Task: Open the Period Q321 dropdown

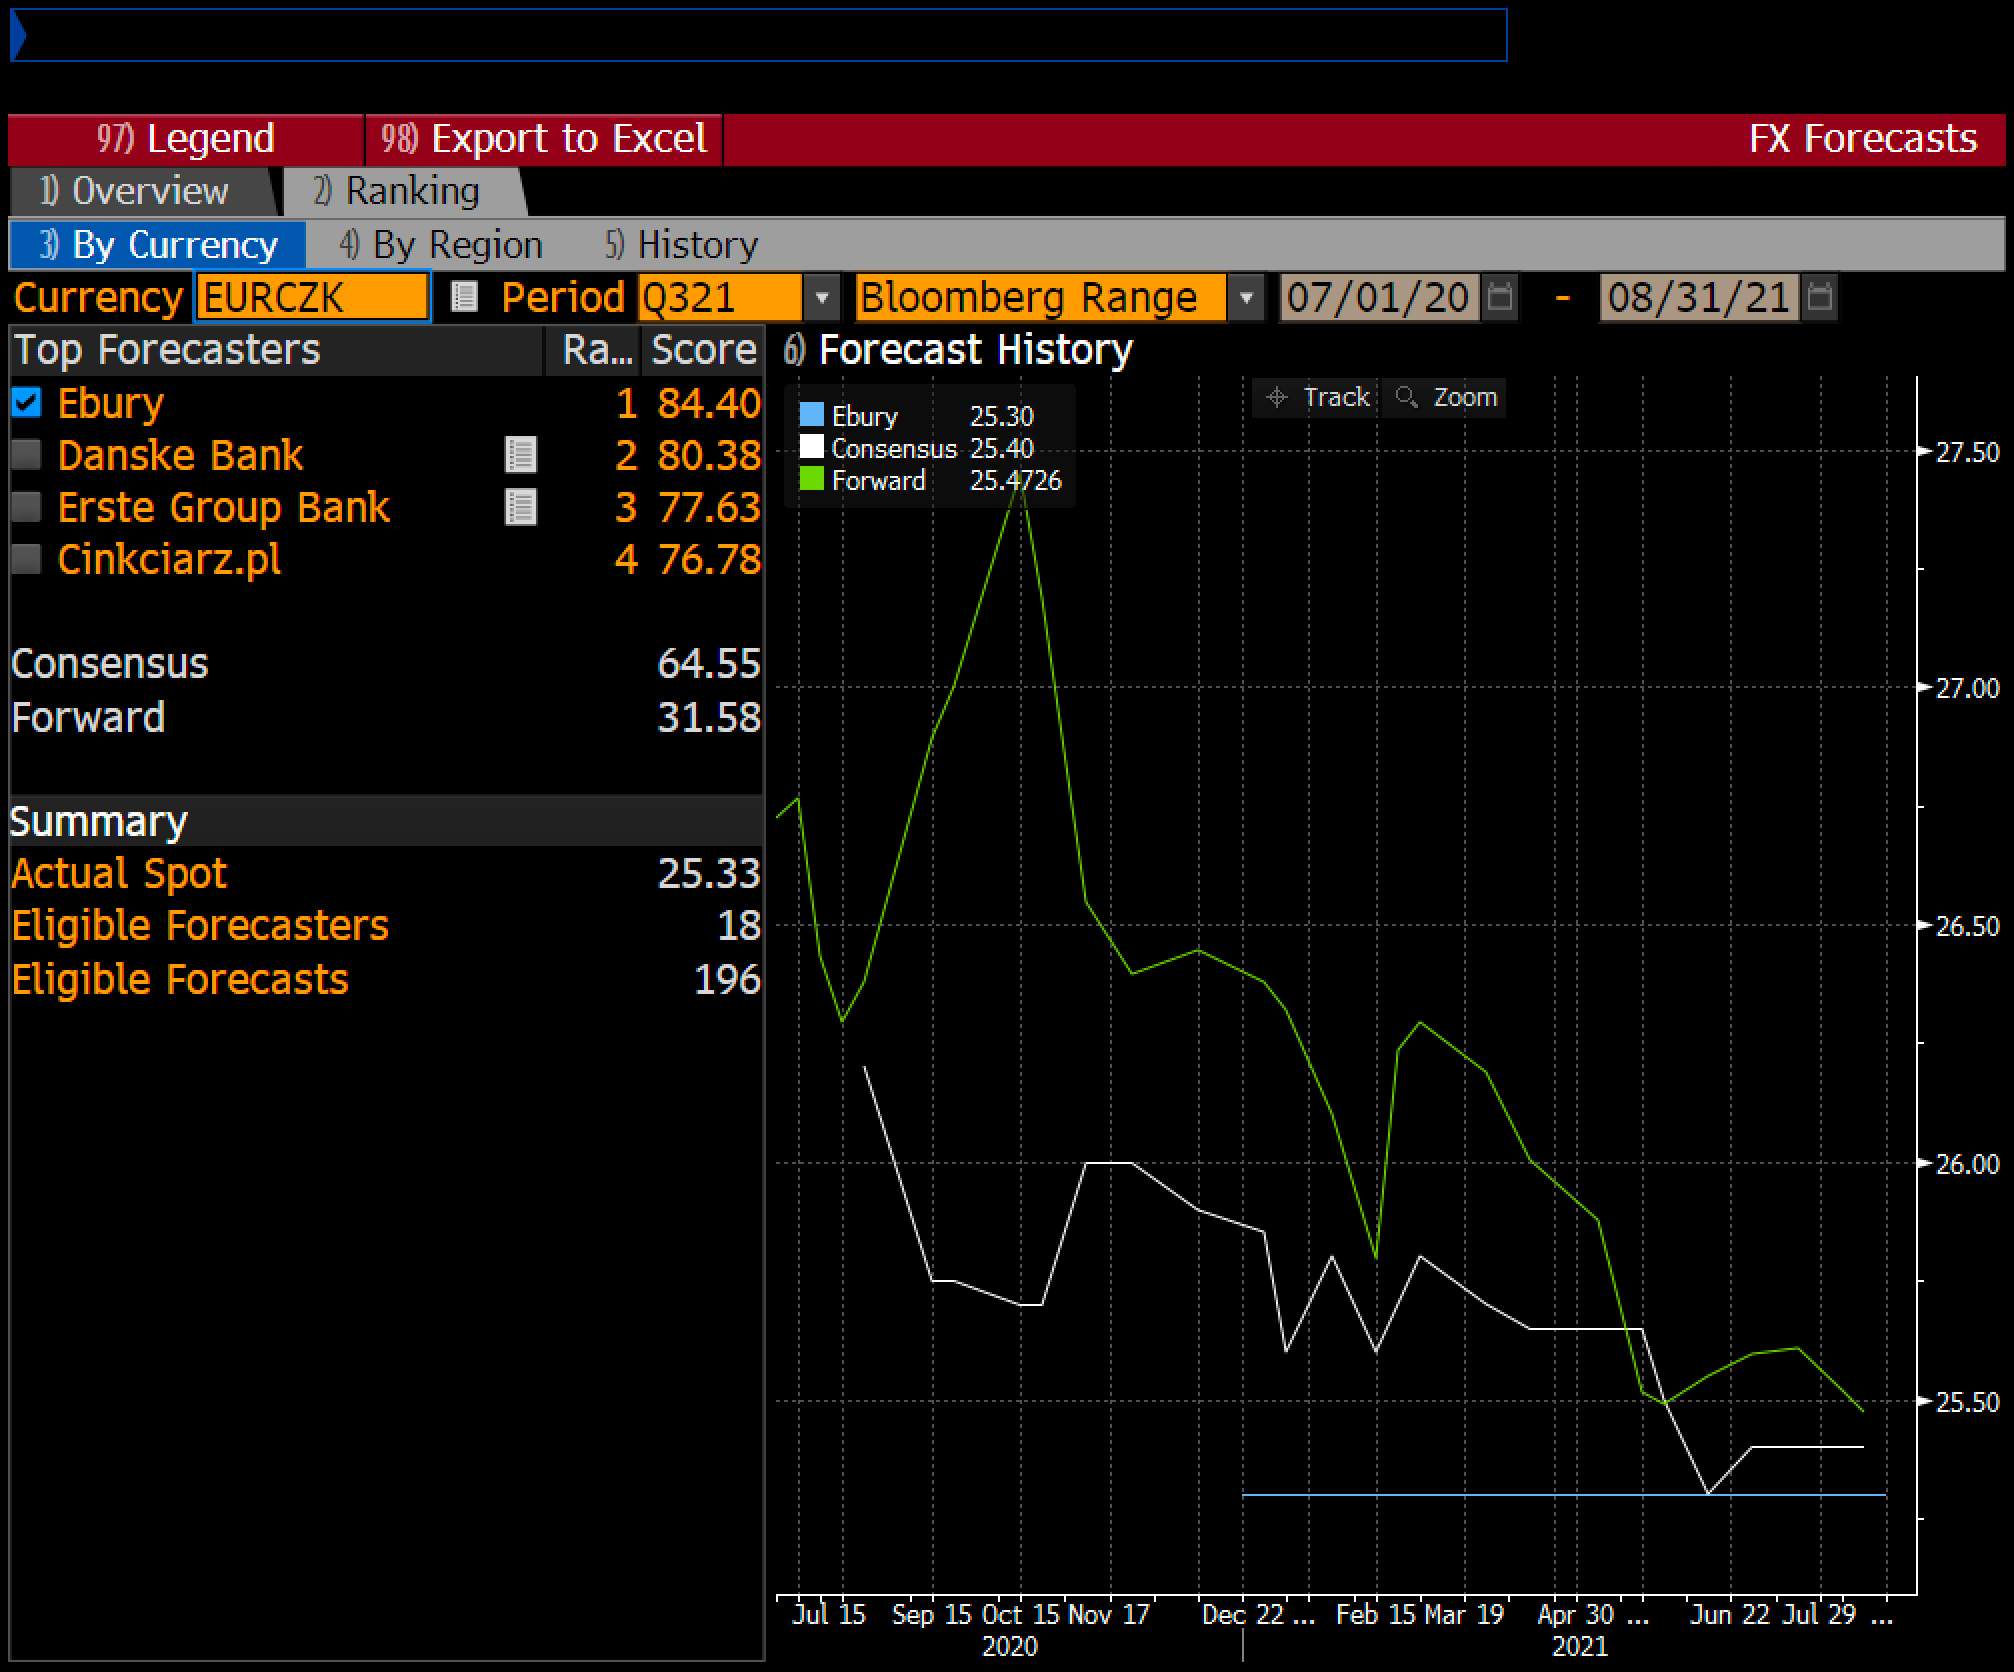Action: pos(720,298)
